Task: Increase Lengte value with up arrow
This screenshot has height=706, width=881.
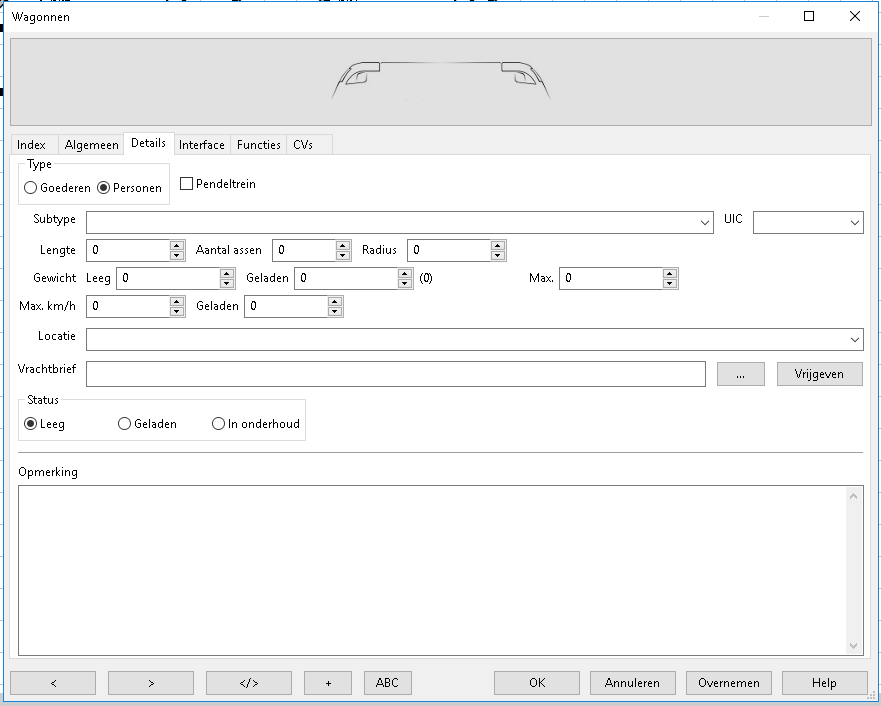Action: pos(177,245)
